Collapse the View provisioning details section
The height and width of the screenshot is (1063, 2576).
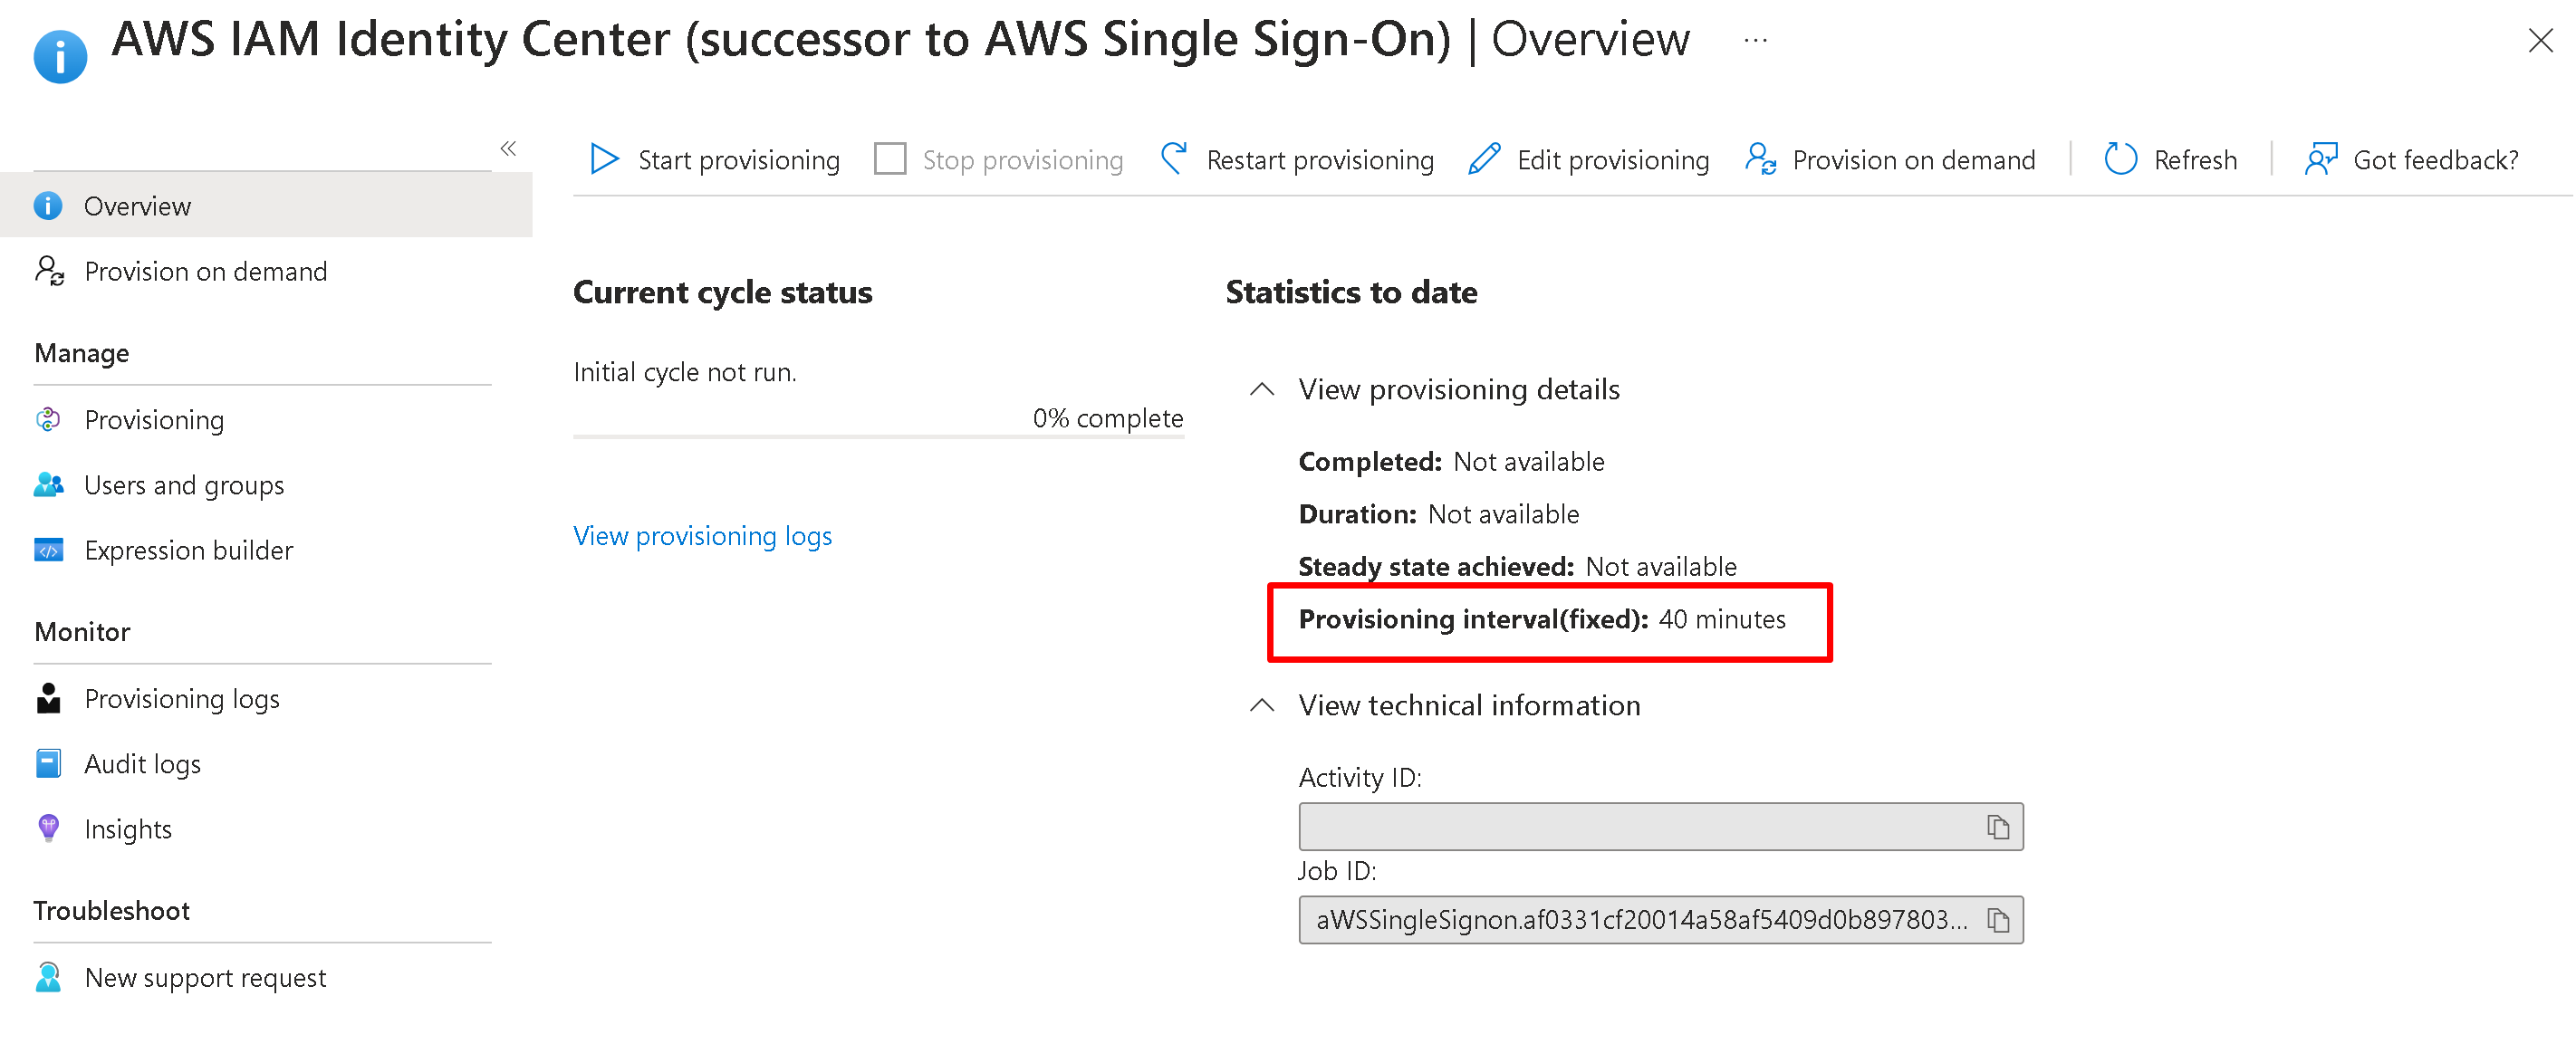(1262, 389)
